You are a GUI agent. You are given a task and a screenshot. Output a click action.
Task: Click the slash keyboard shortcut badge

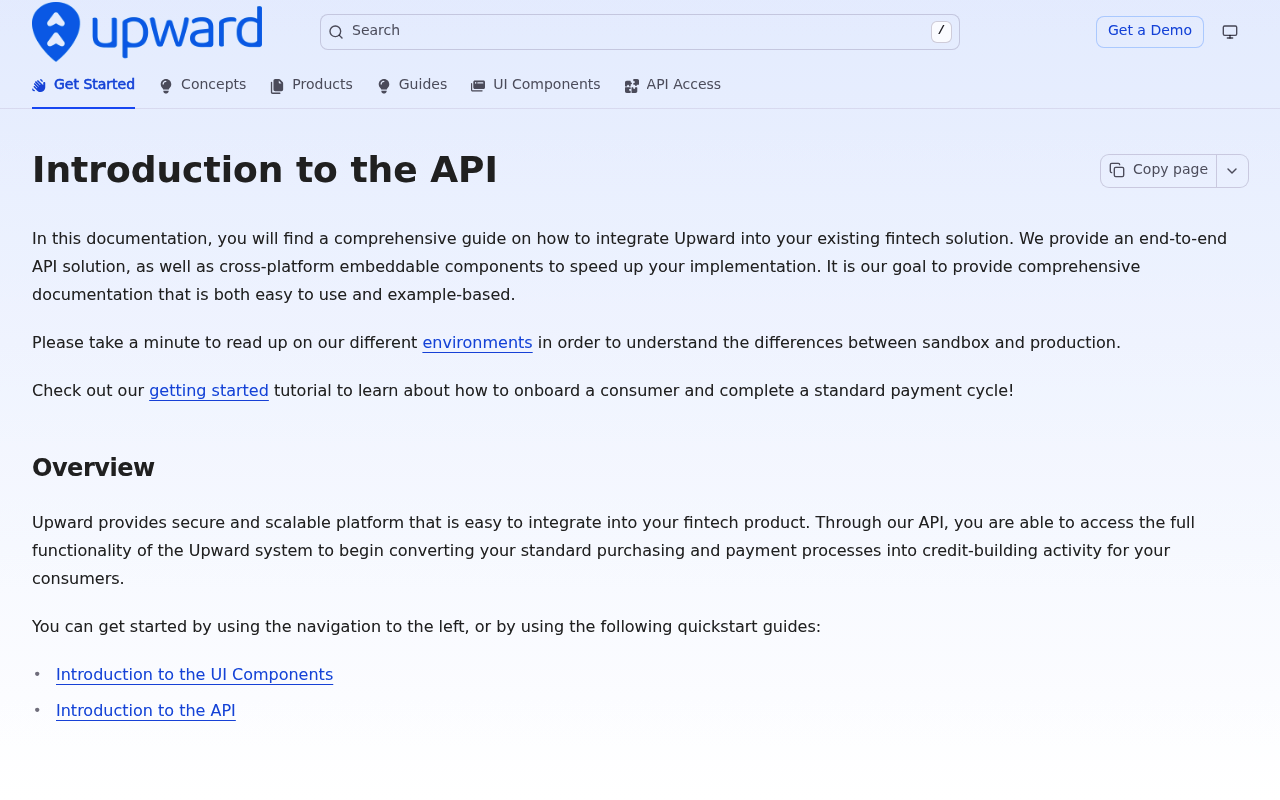point(941,32)
